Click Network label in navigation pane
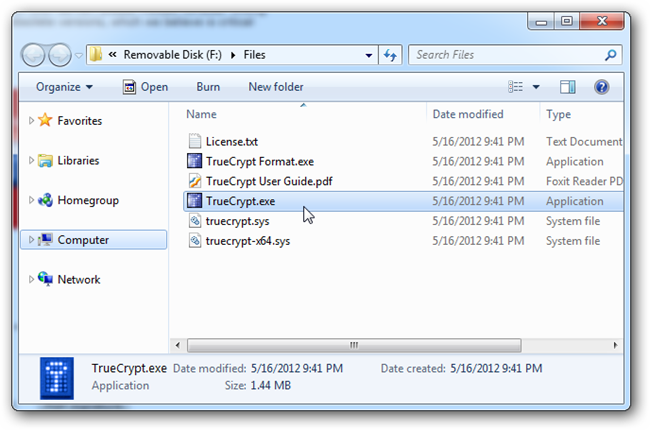 click(x=79, y=279)
